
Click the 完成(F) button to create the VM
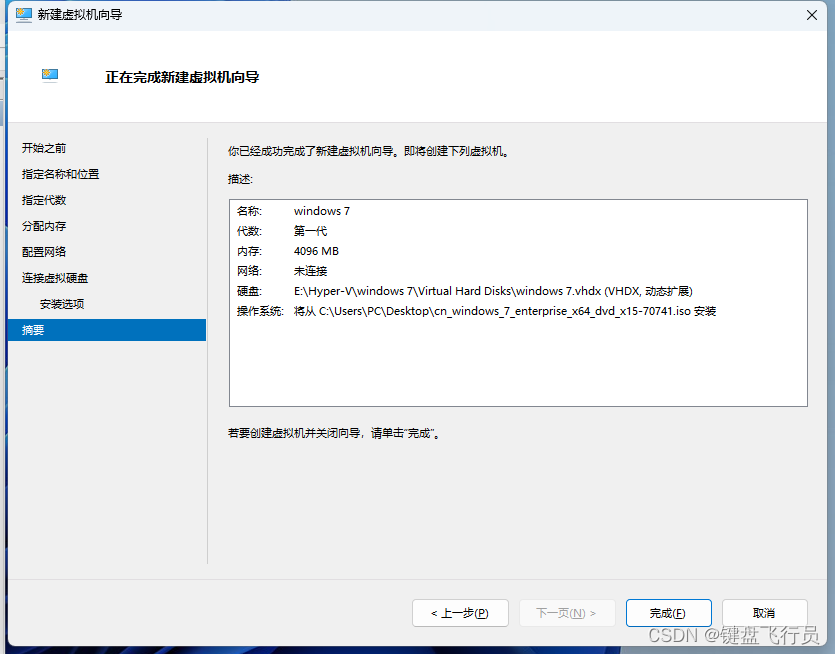668,612
